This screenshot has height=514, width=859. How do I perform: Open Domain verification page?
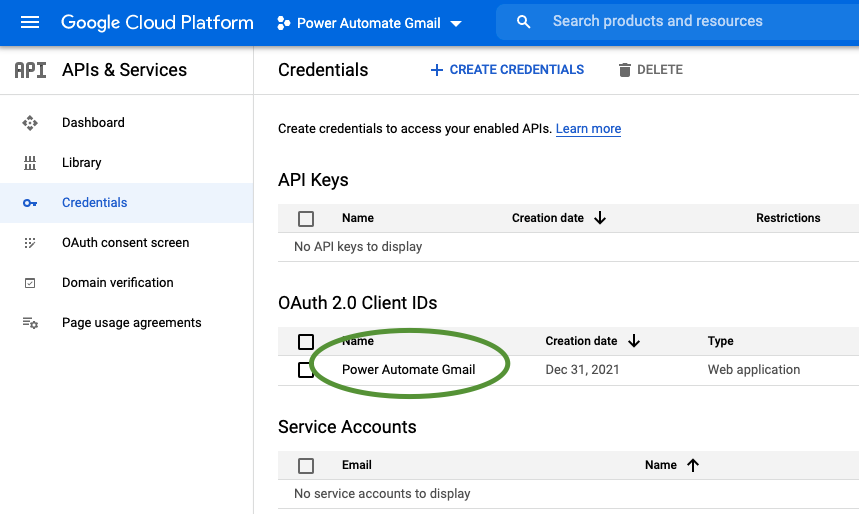coord(118,283)
